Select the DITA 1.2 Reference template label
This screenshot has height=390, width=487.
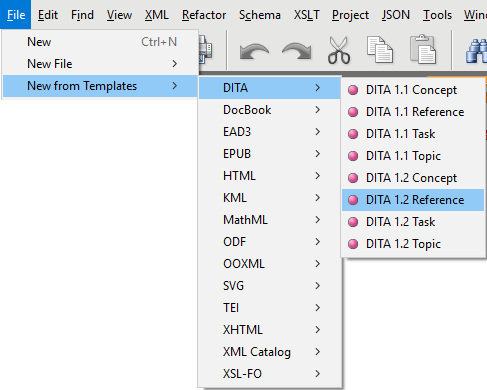(x=415, y=200)
